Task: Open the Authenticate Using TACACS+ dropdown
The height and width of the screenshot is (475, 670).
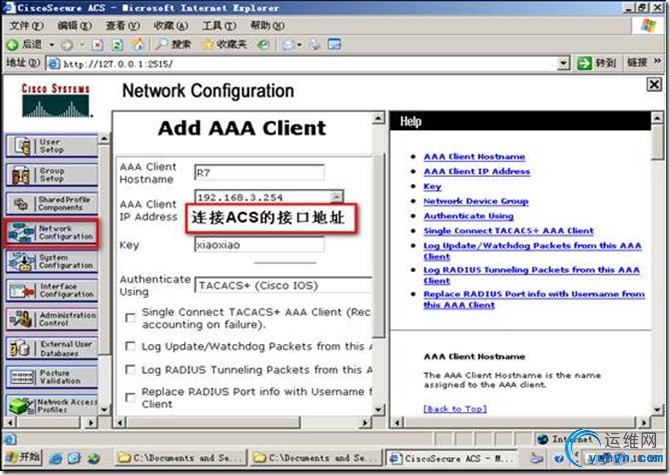Action: click(x=284, y=285)
